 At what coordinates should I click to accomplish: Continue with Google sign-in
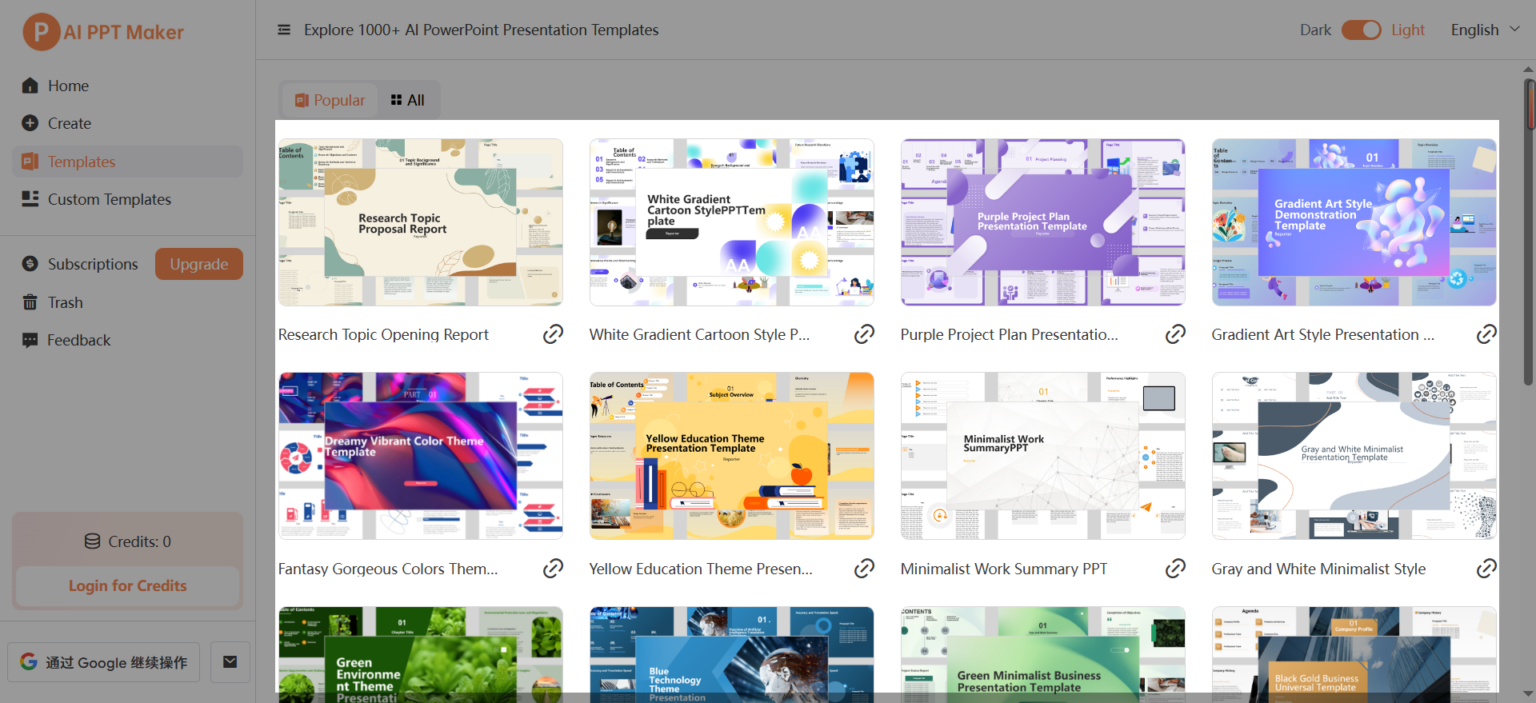click(x=103, y=662)
